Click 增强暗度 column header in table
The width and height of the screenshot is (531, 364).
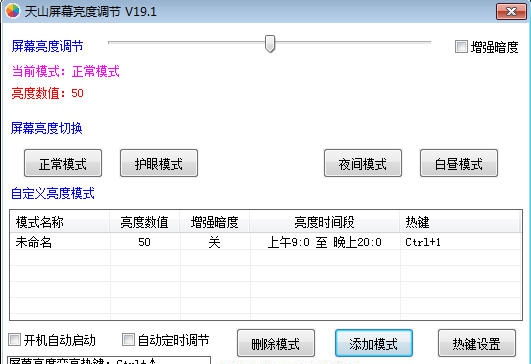click(215, 222)
